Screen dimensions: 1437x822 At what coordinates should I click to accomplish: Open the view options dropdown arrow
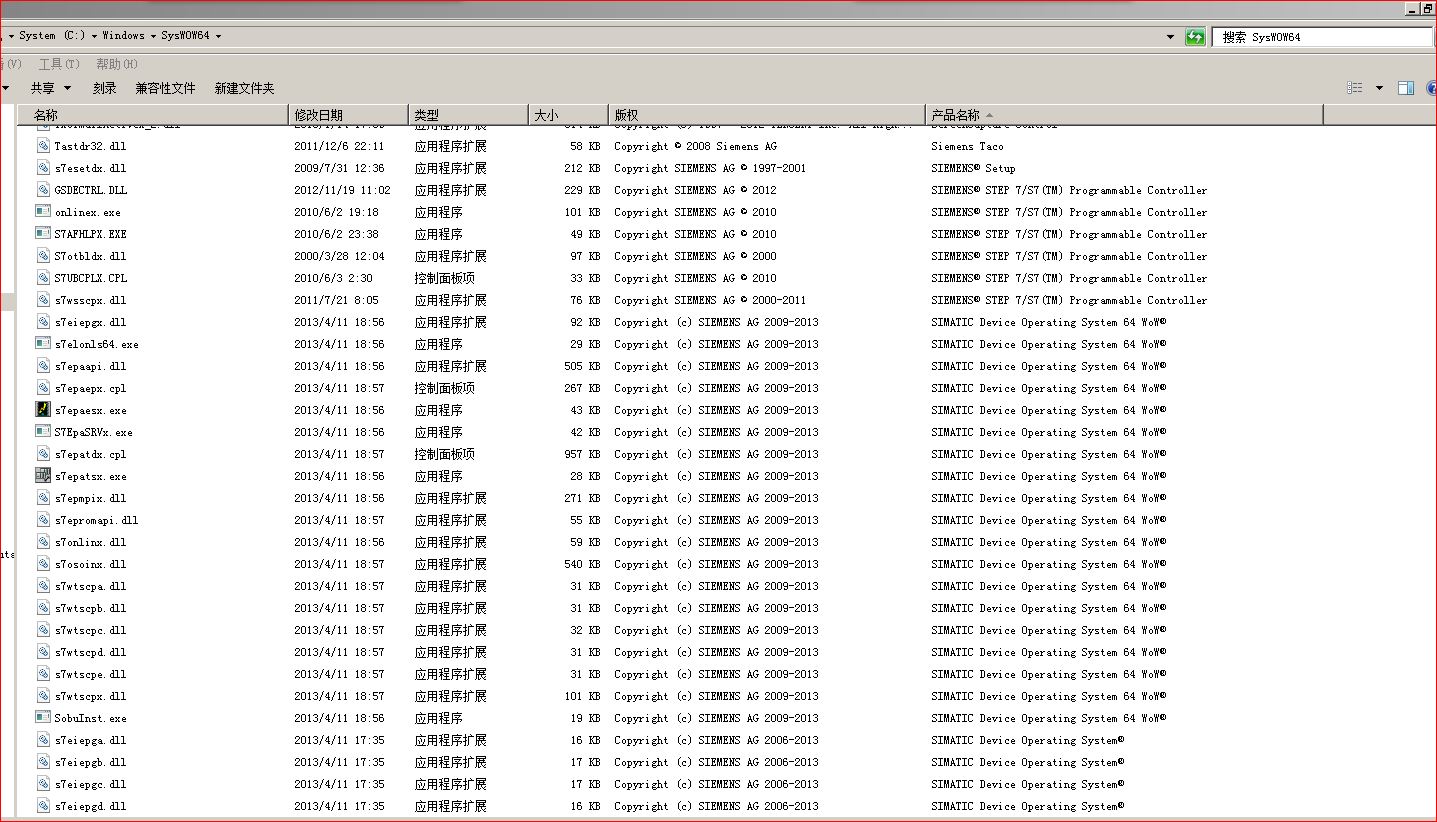1379,88
